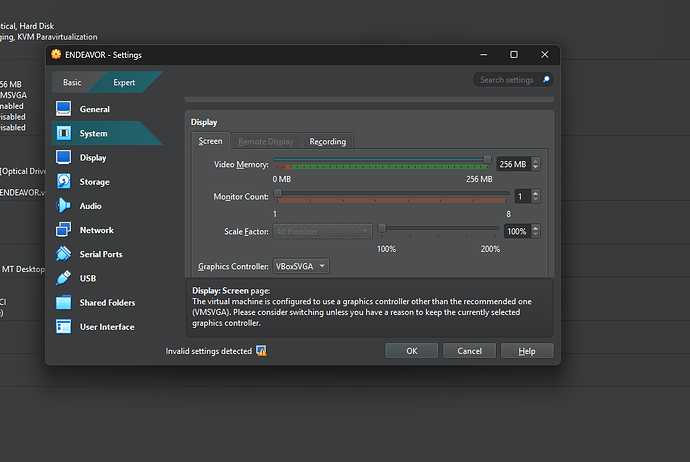The image size is (690, 462).
Task: Click the Serial Ports connector icon
Action: click(x=63, y=254)
